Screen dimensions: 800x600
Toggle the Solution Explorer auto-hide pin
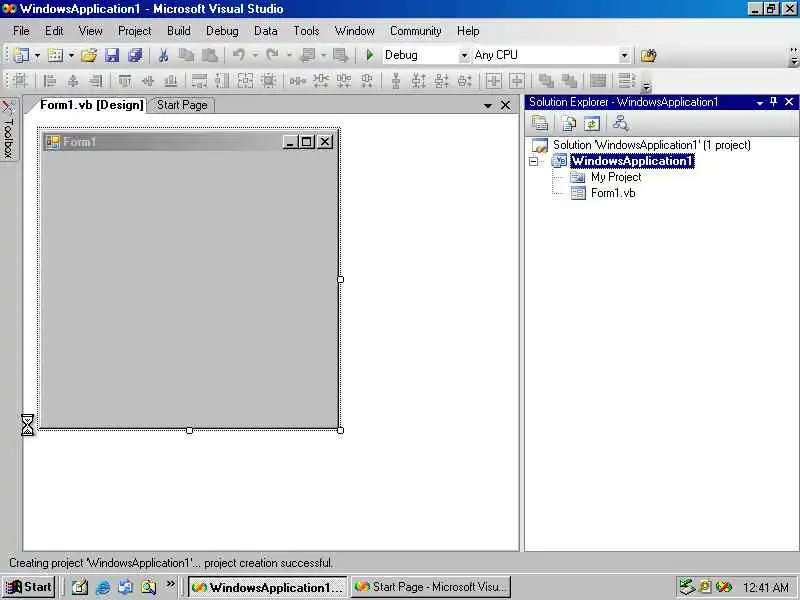(x=773, y=102)
